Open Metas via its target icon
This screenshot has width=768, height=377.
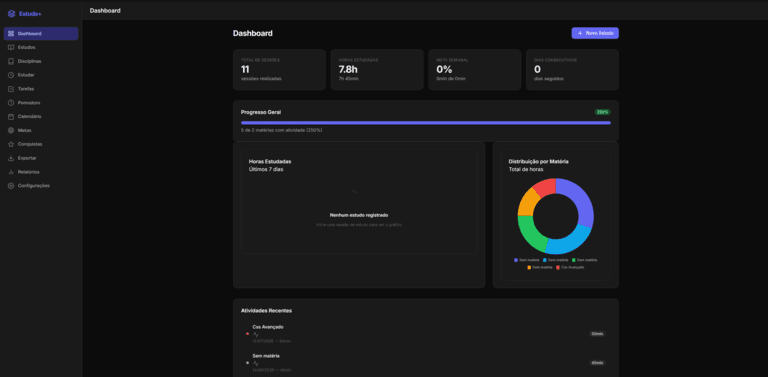(11, 130)
